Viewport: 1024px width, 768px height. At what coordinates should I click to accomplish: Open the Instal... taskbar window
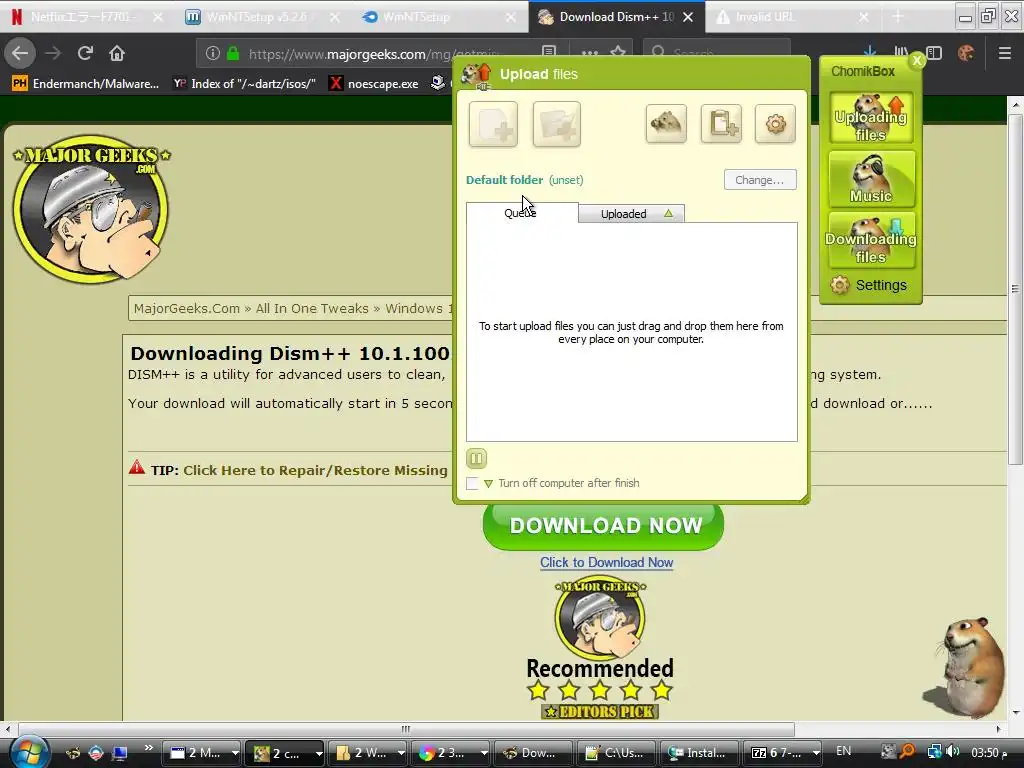[699, 753]
